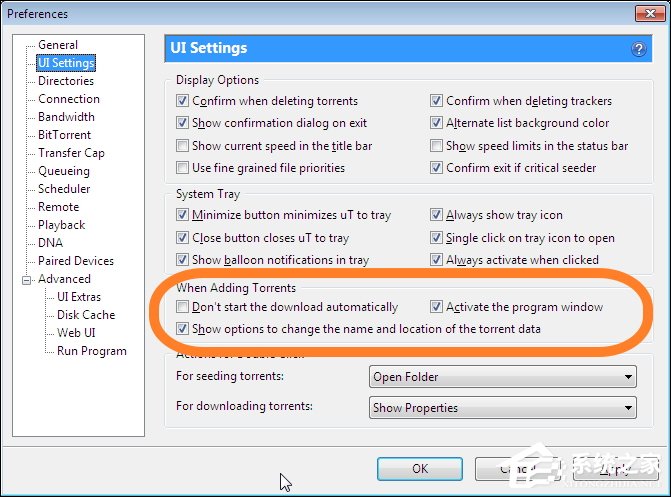The width and height of the screenshot is (671, 497).
Task: Toggle Show options to change name and location
Action: tap(182, 329)
